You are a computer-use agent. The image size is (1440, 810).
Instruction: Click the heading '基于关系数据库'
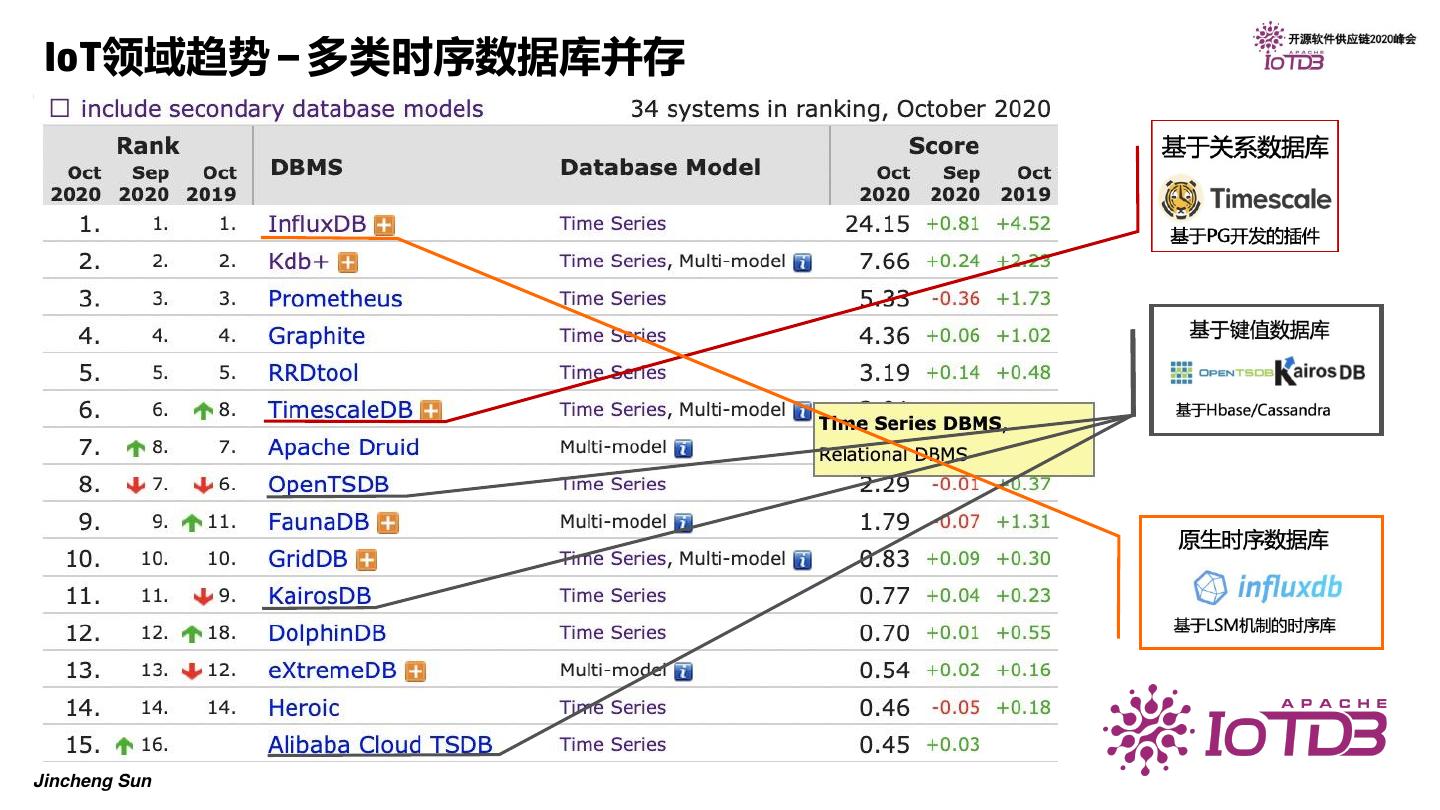1244,148
